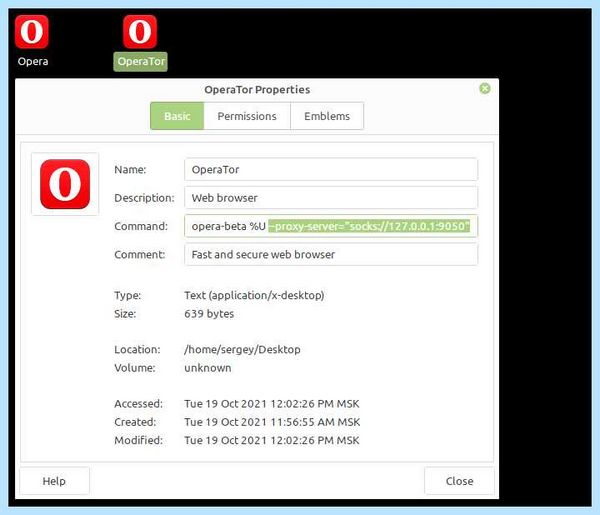Click the Command field with opera-beta
This screenshot has height=515, width=600.
(x=331, y=226)
